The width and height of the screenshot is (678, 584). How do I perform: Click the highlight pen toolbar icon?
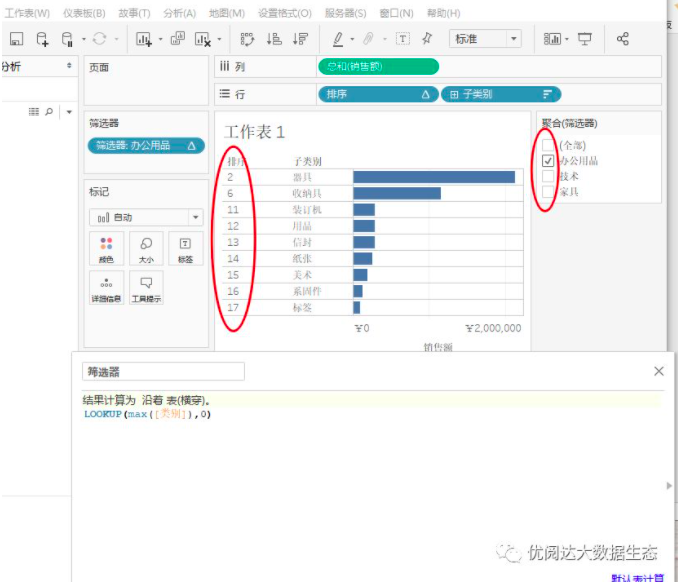[338, 39]
